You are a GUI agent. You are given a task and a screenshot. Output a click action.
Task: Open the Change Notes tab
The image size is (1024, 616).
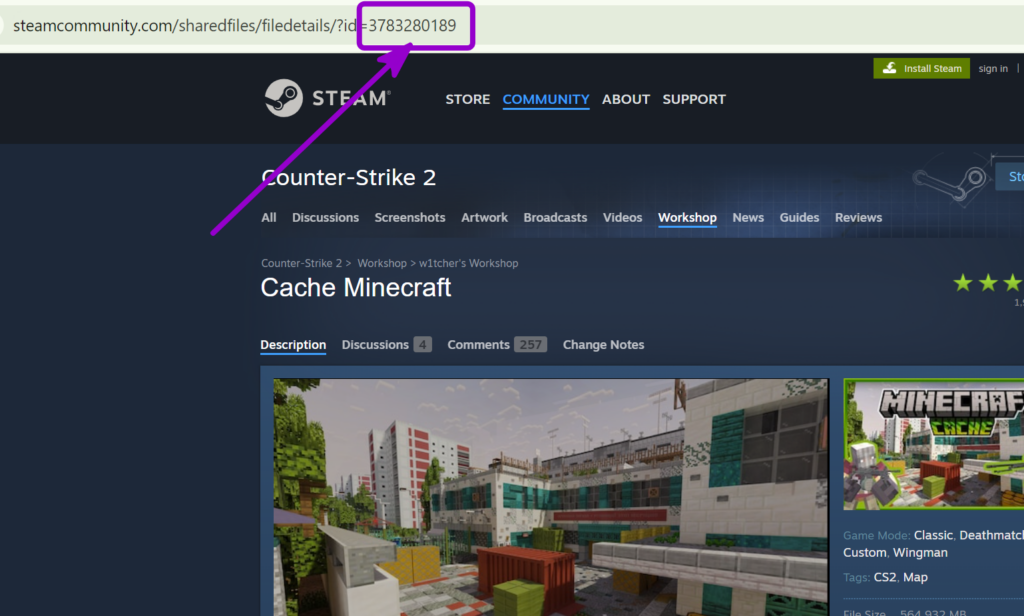click(x=603, y=344)
